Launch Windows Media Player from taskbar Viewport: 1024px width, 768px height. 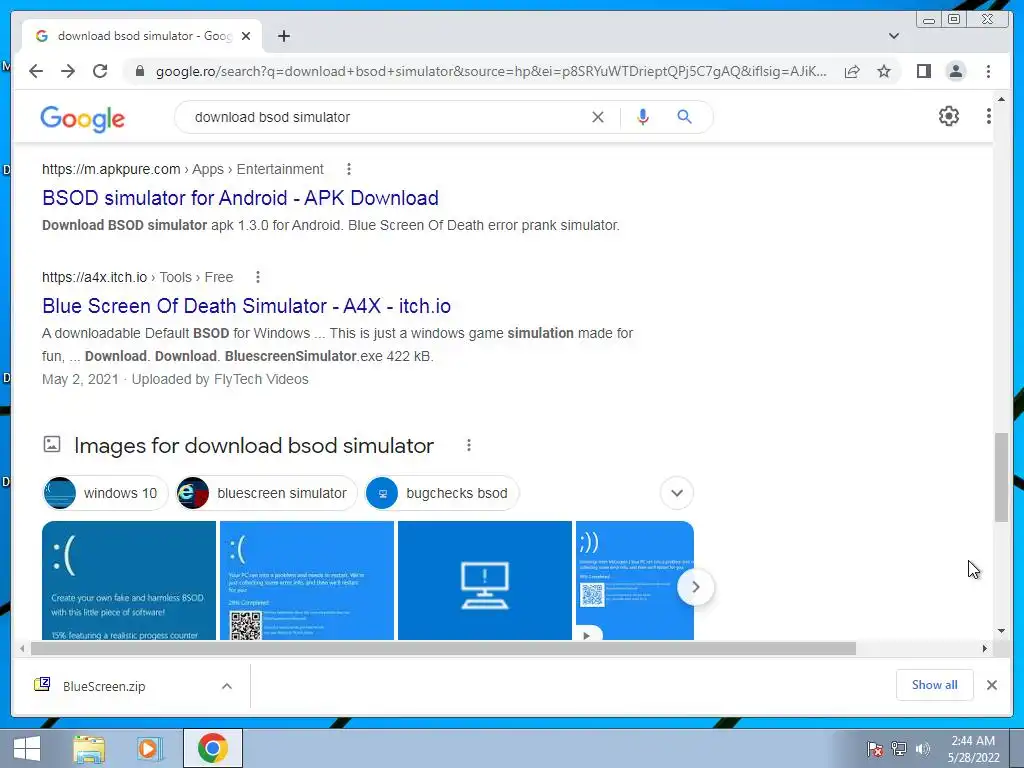(x=148, y=748)
